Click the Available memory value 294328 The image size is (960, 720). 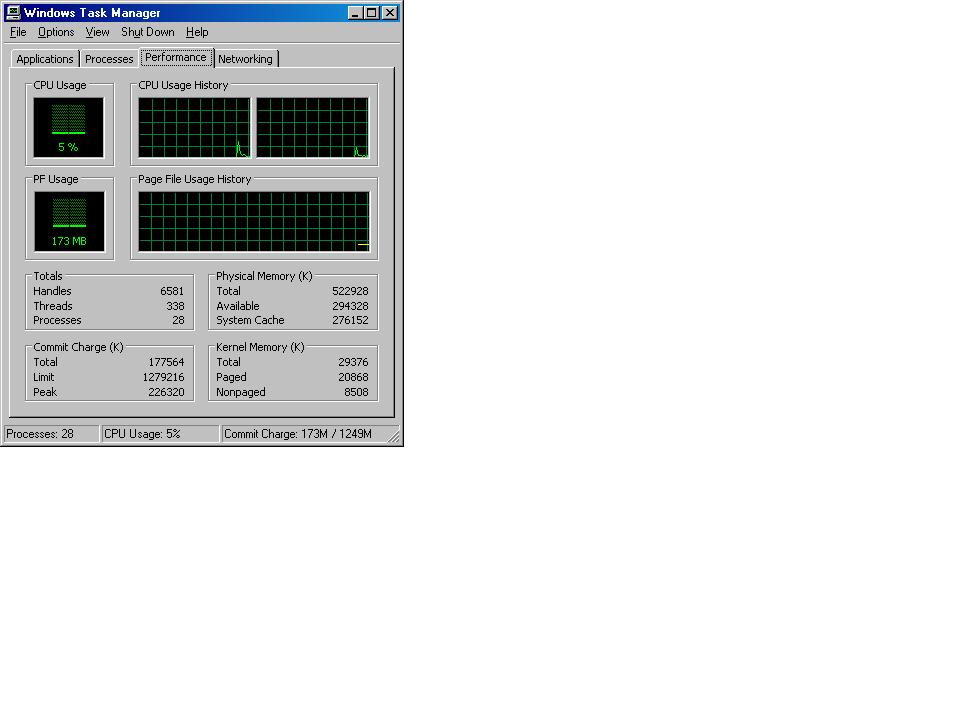(350, 306)
